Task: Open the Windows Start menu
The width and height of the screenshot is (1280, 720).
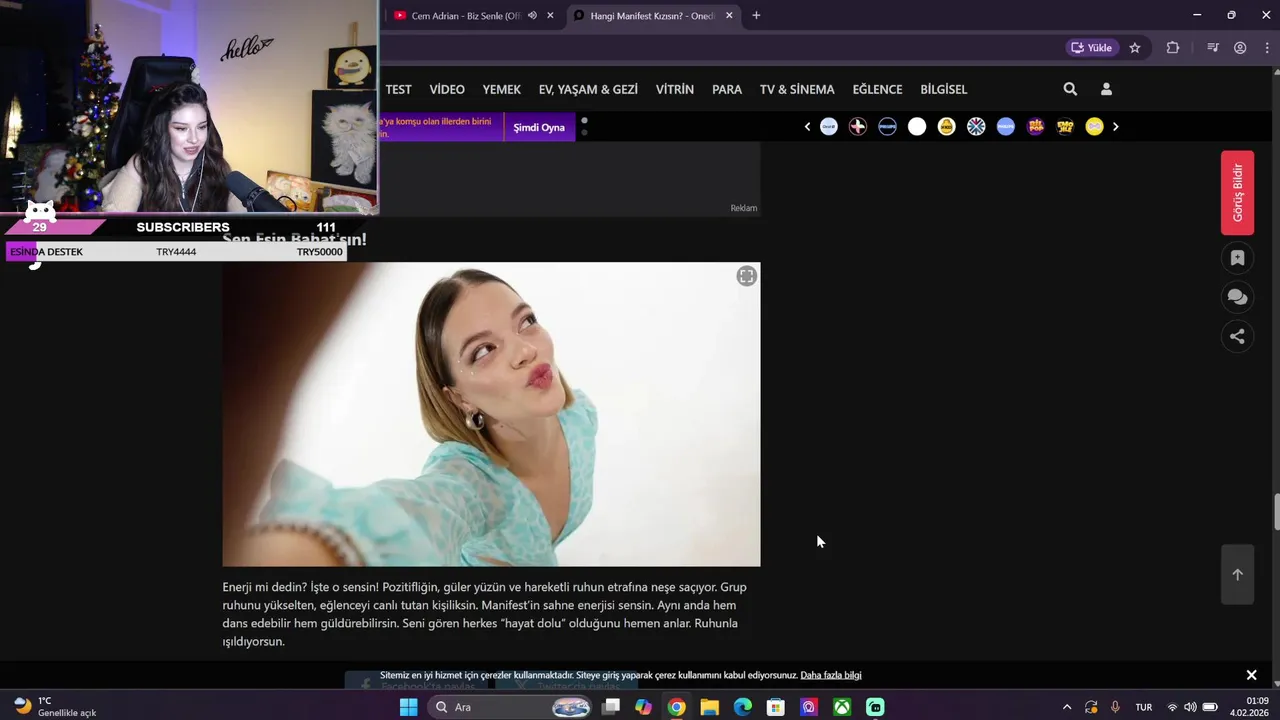Action: click(408, 707)
